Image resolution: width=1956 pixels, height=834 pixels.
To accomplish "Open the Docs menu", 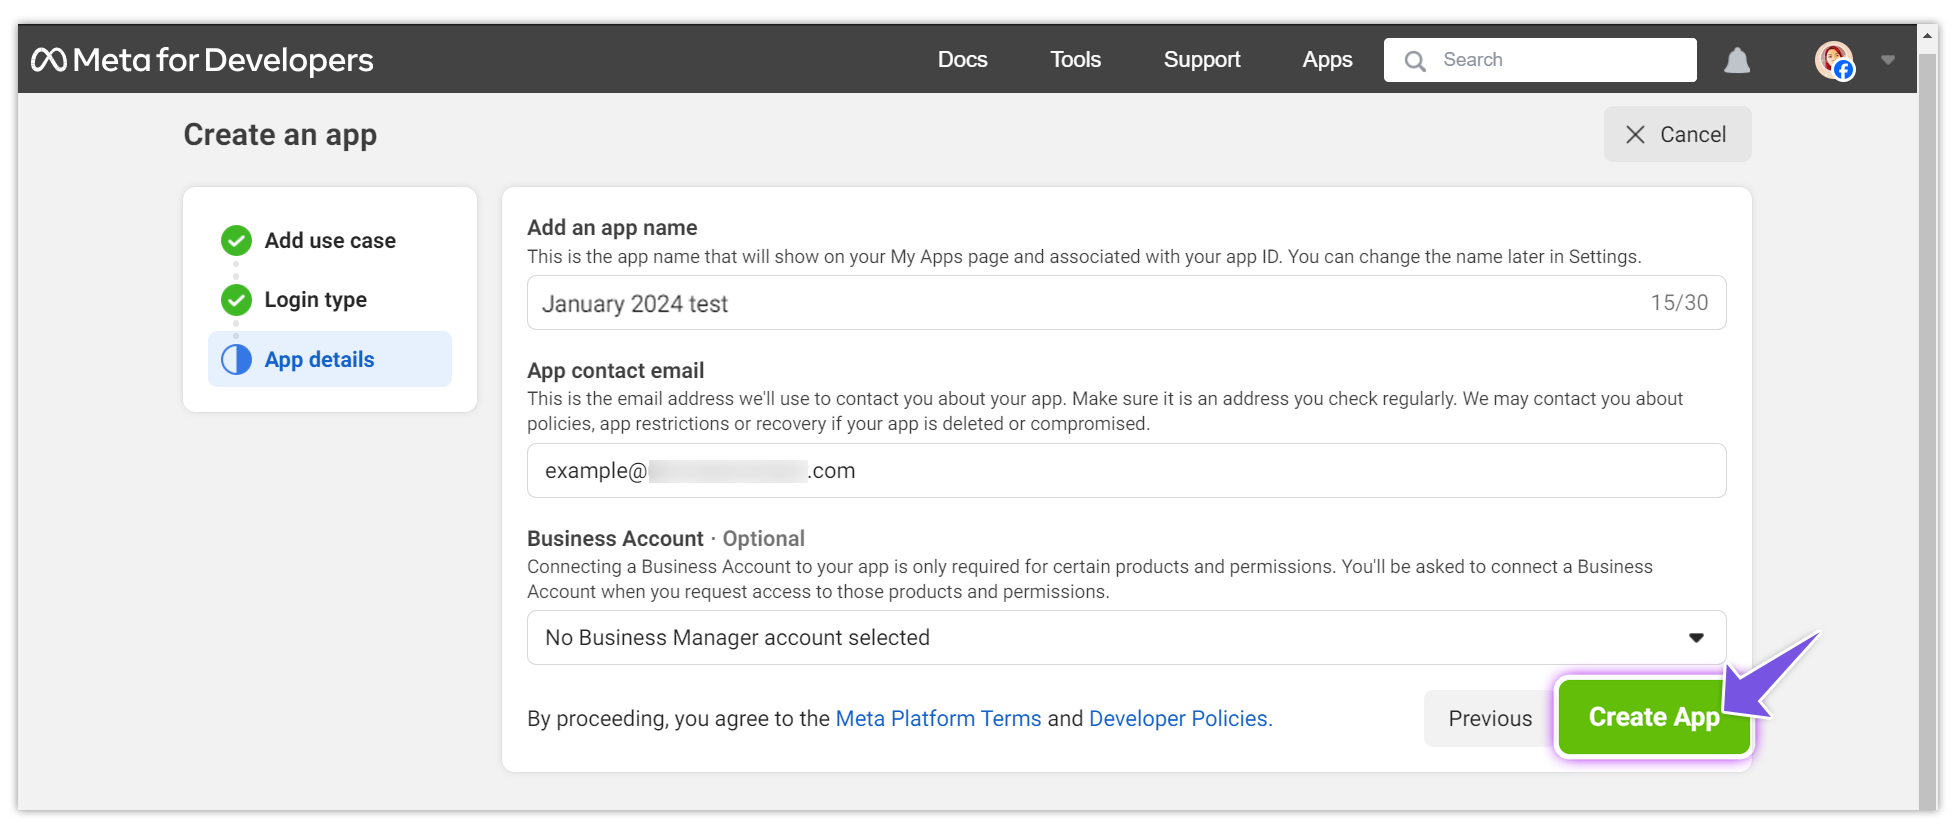I will [x=962, y=60].
